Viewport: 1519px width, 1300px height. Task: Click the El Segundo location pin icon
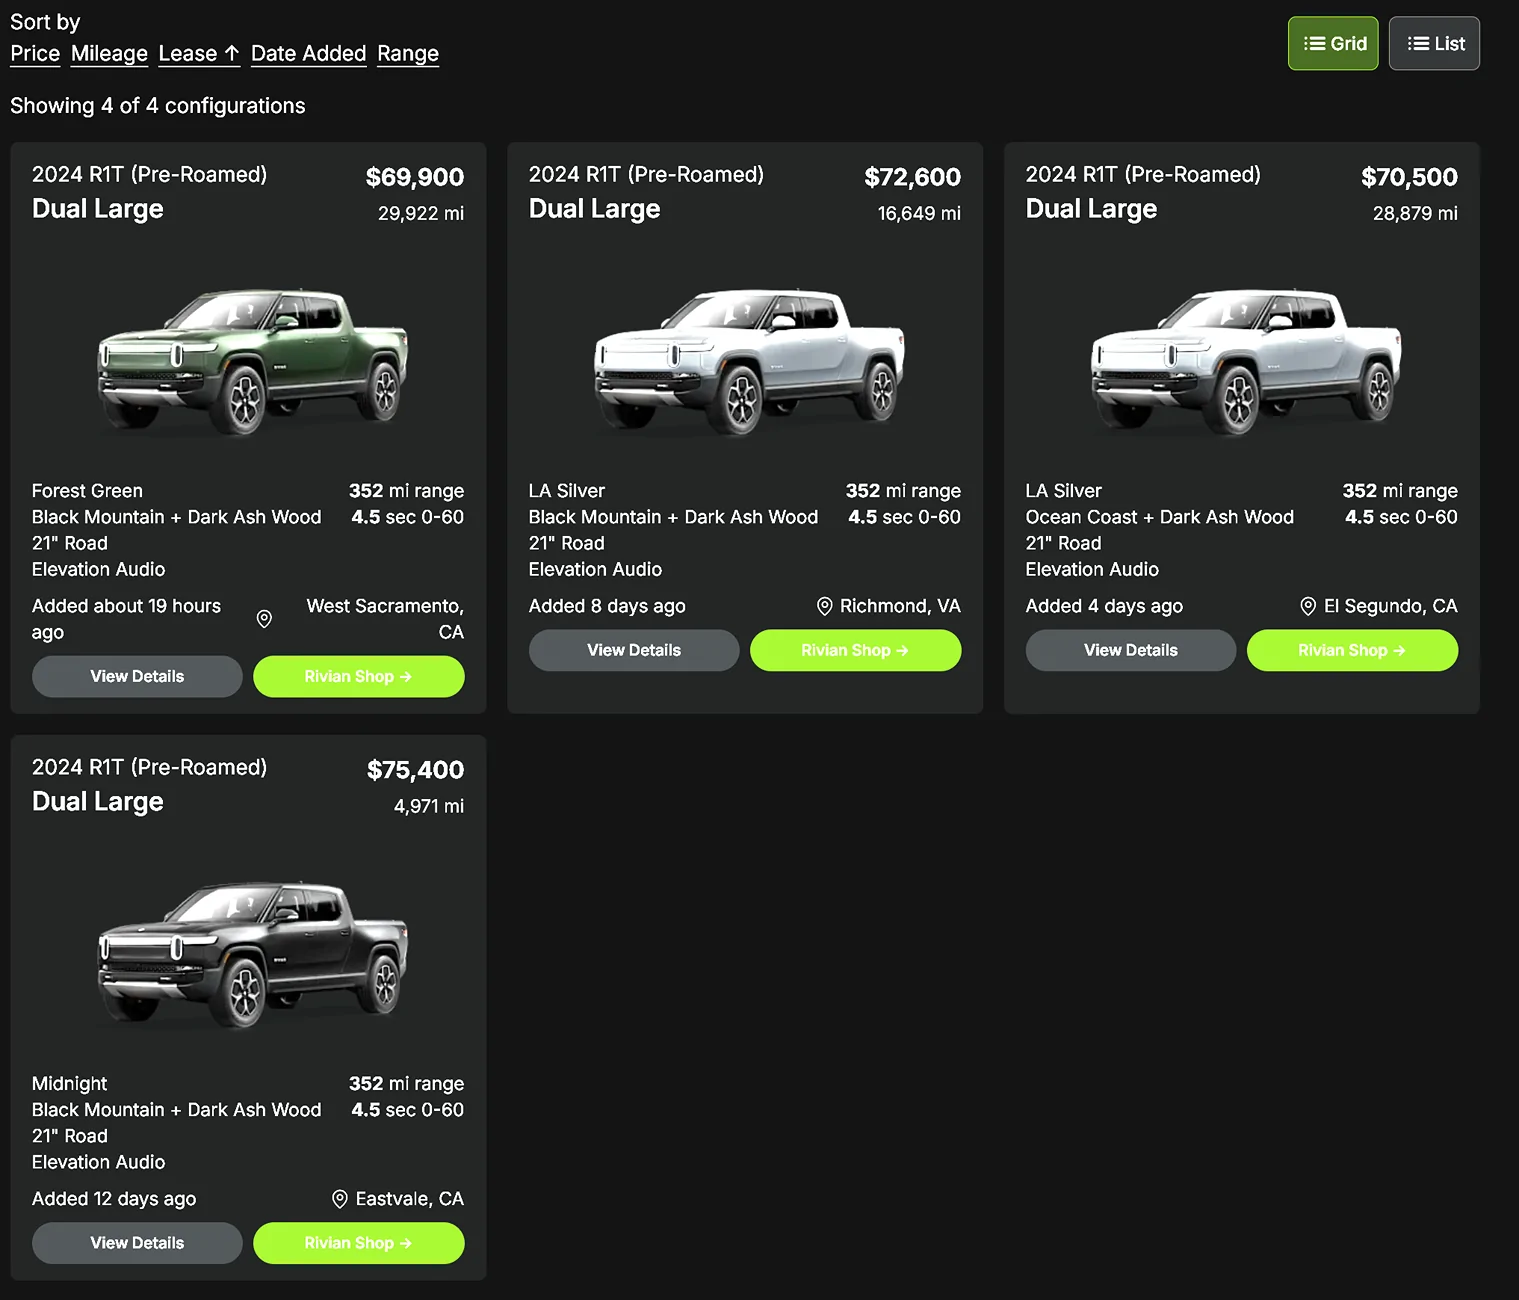[x=1308, y=606]
